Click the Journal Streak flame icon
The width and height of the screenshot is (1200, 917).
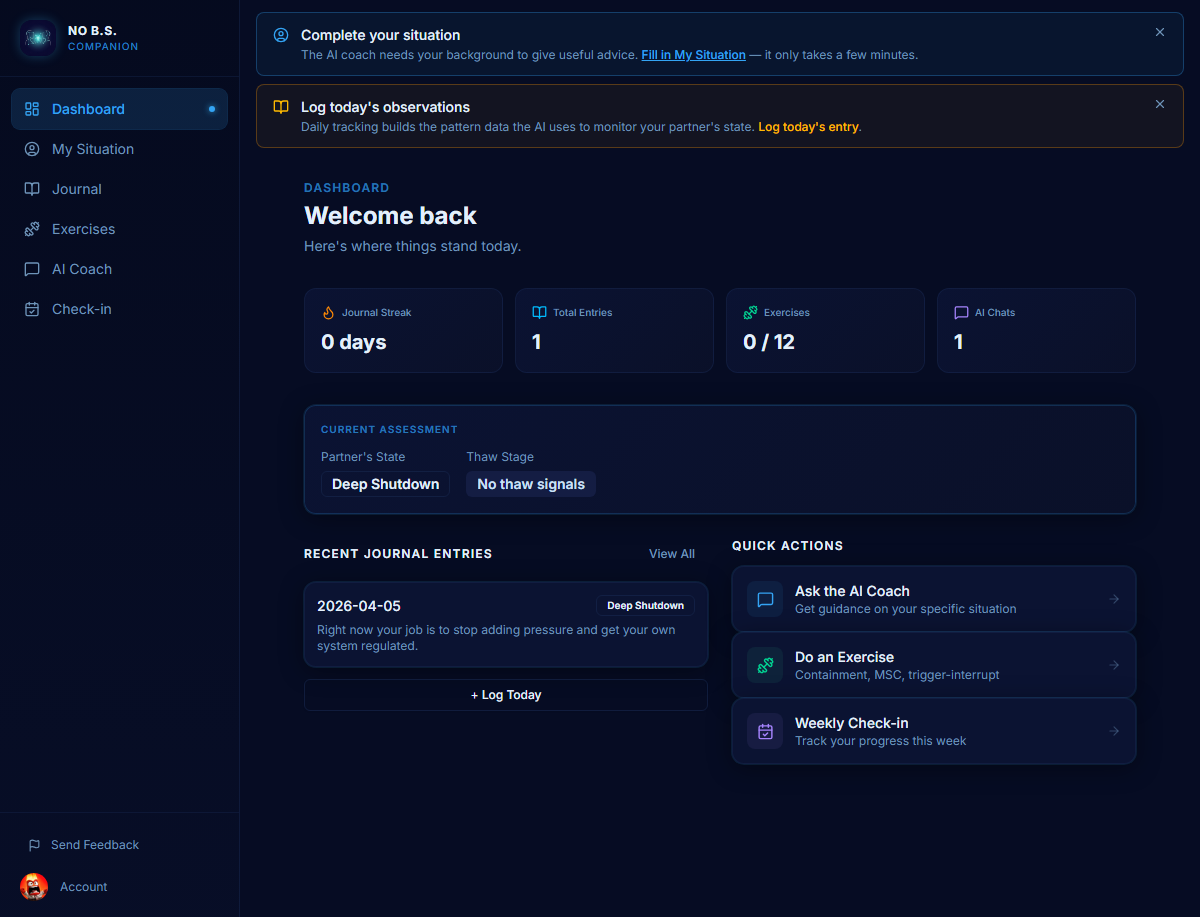pyautogui.click(x=328, y=313)
